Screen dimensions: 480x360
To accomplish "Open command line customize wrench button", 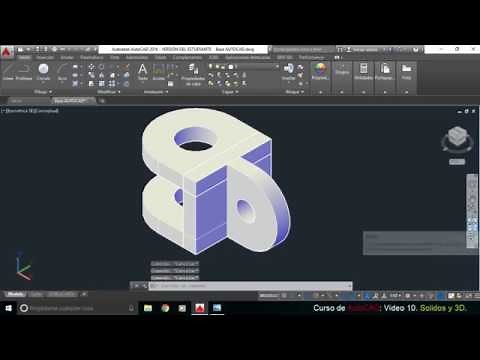I will click(144, 286).
